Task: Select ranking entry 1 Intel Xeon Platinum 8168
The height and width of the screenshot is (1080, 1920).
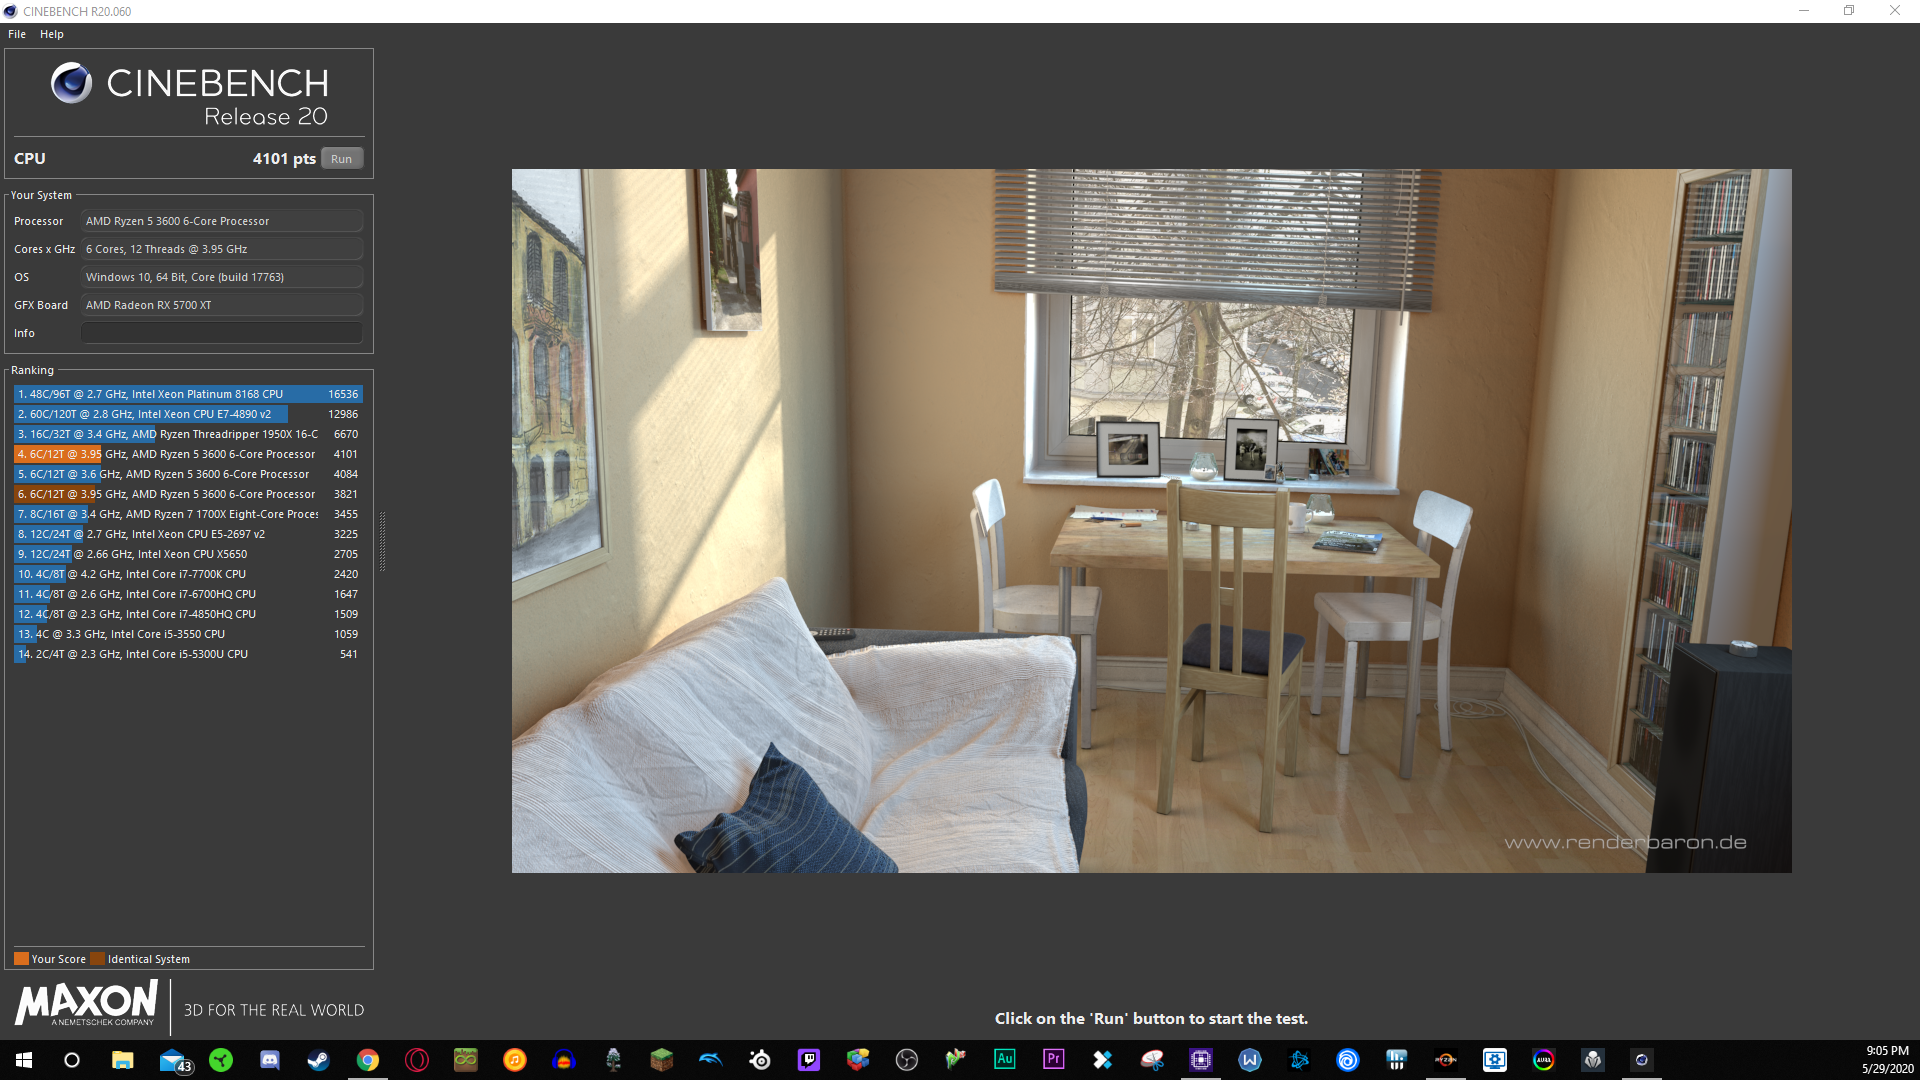Action: point(188,394)
